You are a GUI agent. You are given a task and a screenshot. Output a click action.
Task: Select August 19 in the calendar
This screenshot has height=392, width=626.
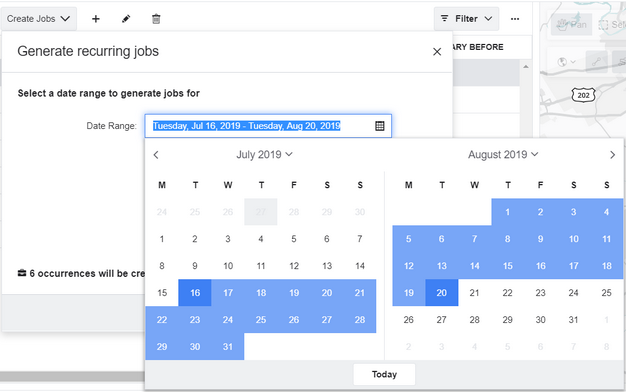click(408, 293)
